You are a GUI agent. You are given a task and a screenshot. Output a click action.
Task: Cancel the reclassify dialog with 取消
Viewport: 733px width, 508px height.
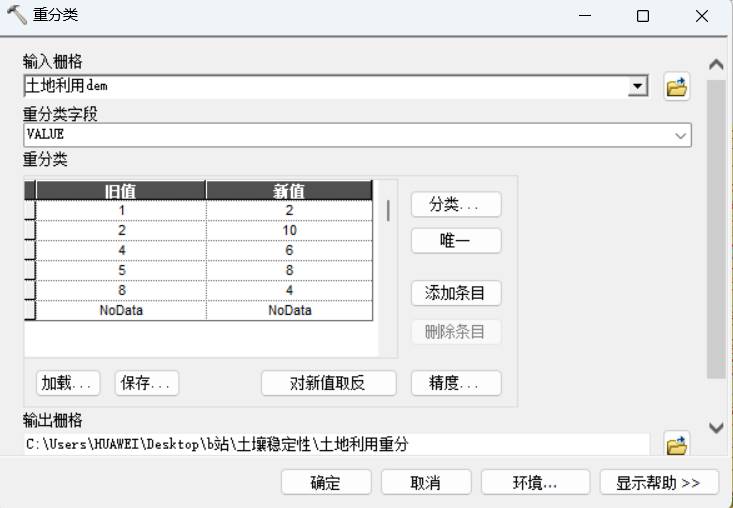tap(425, 482)
